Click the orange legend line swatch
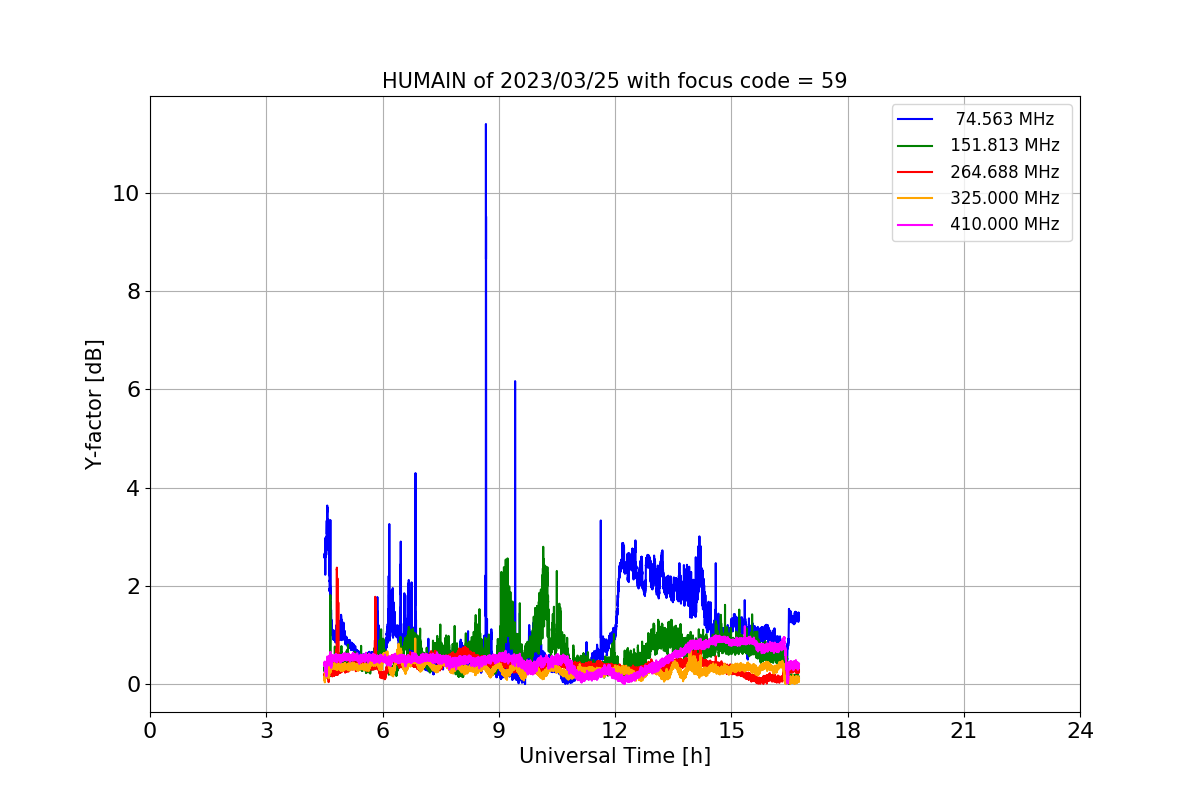The width and height of the screenshot is (1200, 800). pyautogui.click(x=916, y=198)
